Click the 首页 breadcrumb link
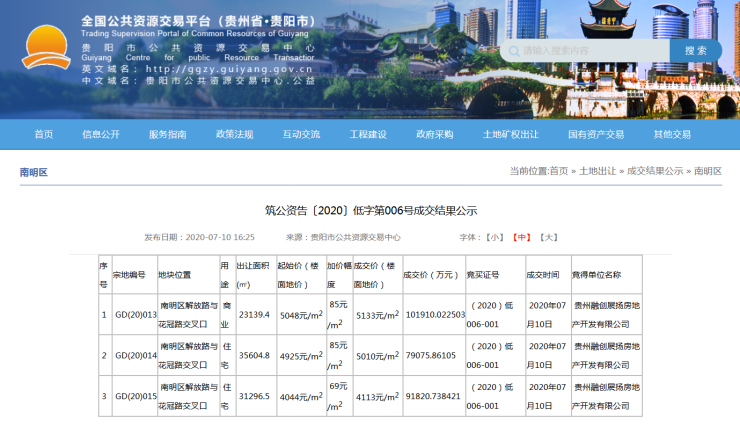The width and height of the screenshot is (740, 433). 559,172
